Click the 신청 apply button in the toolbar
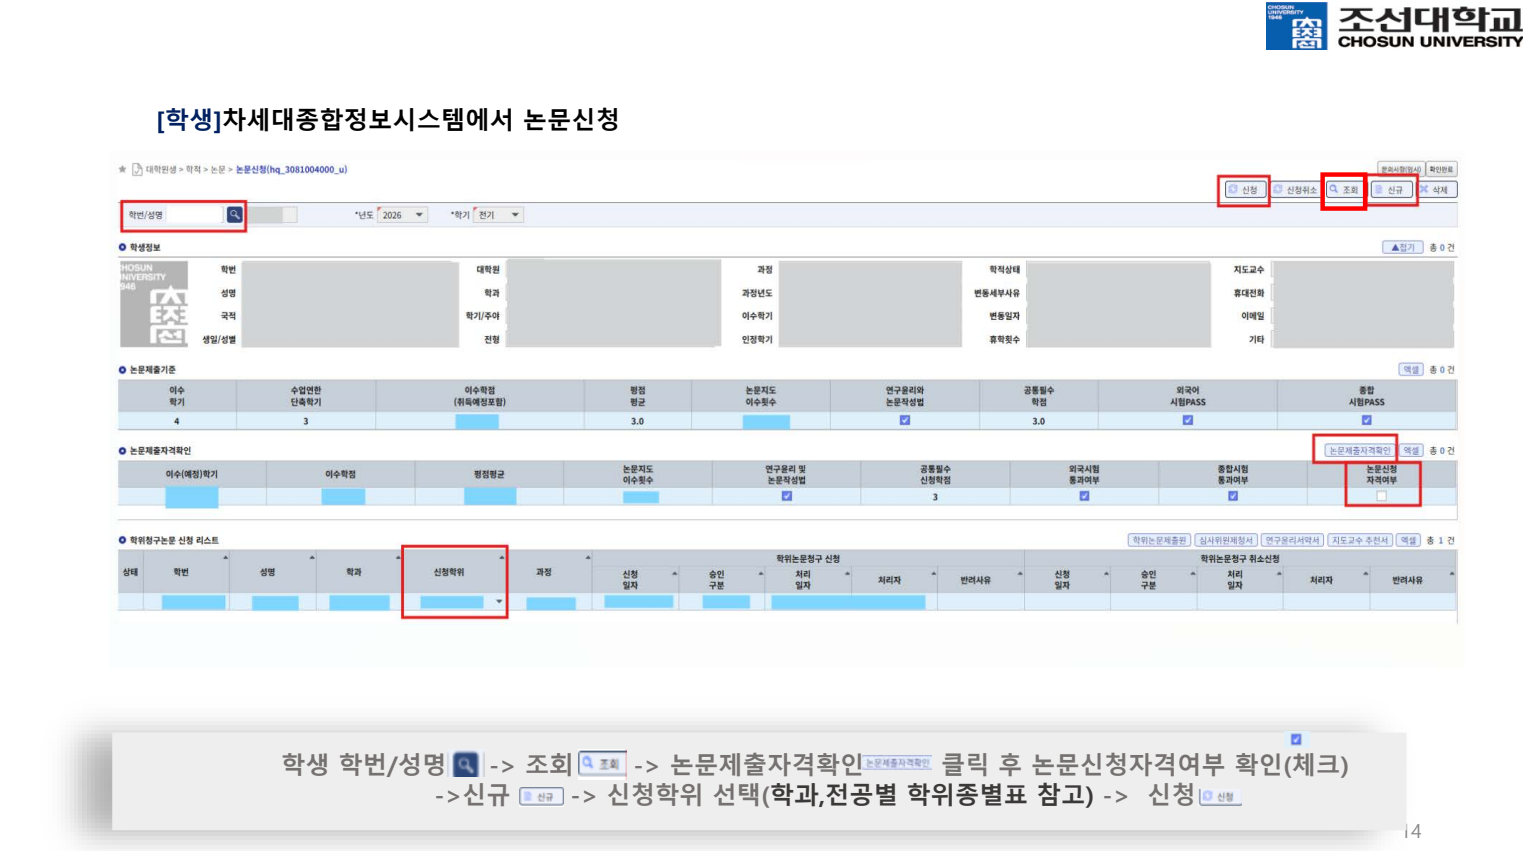The height and width of the screenshot is (851, 1530). tap(1245, 190)
